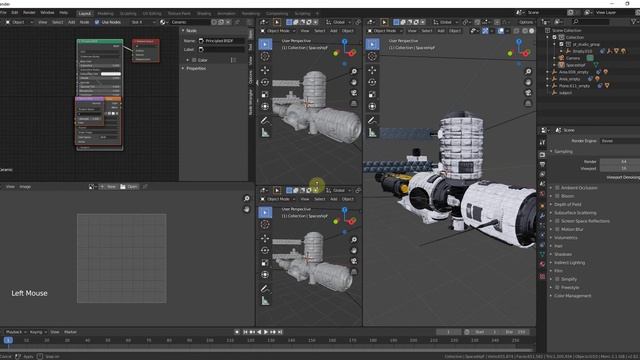Open Texture properties tab icon

542,276
